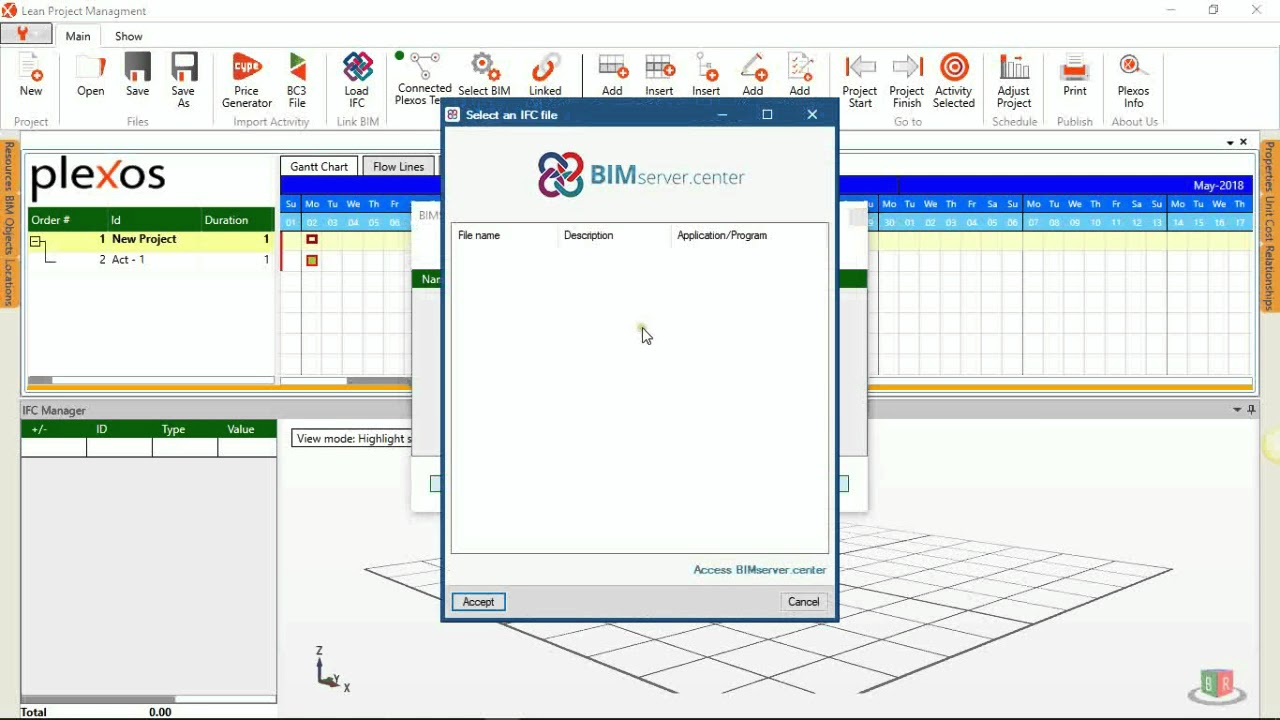Click the Load IFC icon
Image resolution: width=1280 pixels, height=720 pixels.
tap(357, 68)
